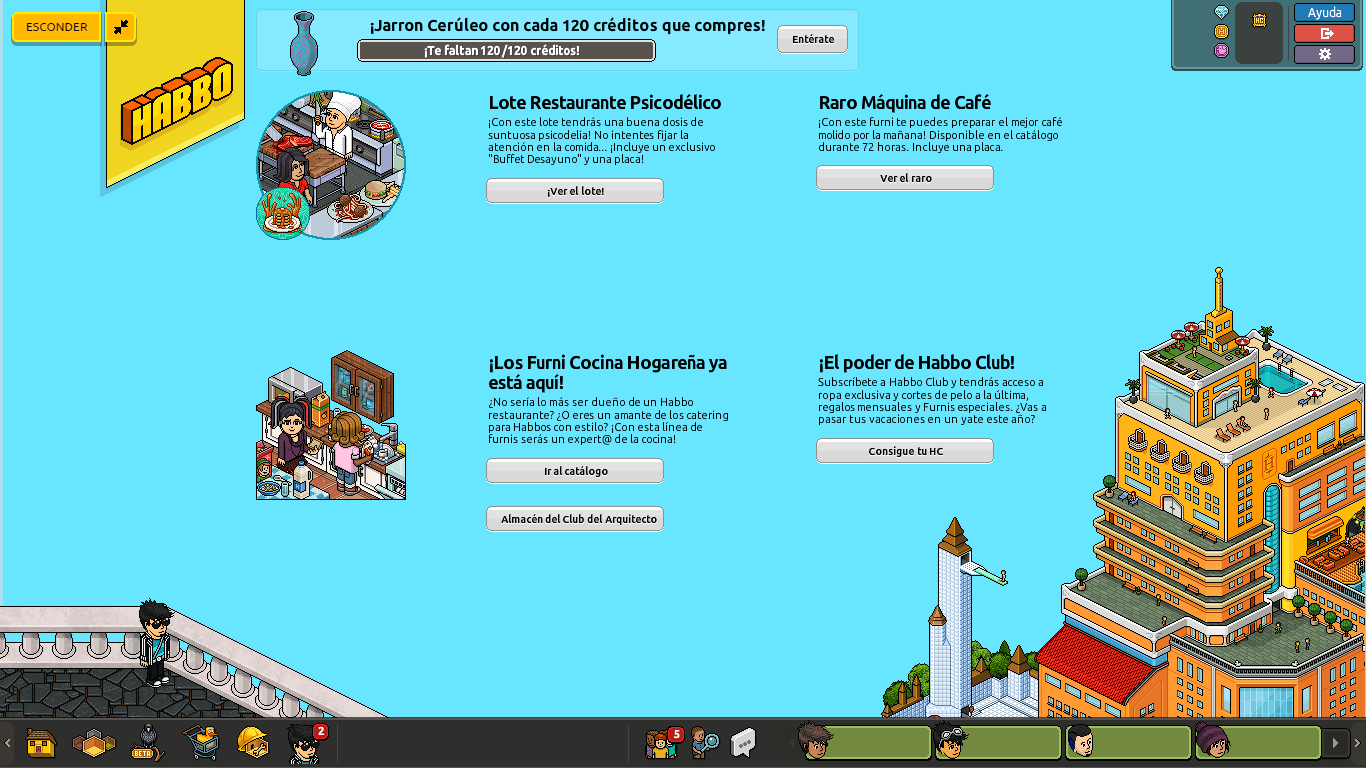This screenshot has height=768, width=1366.
Task: Collapse the bottom toolbar left arrow
Action: coord(8,743)
